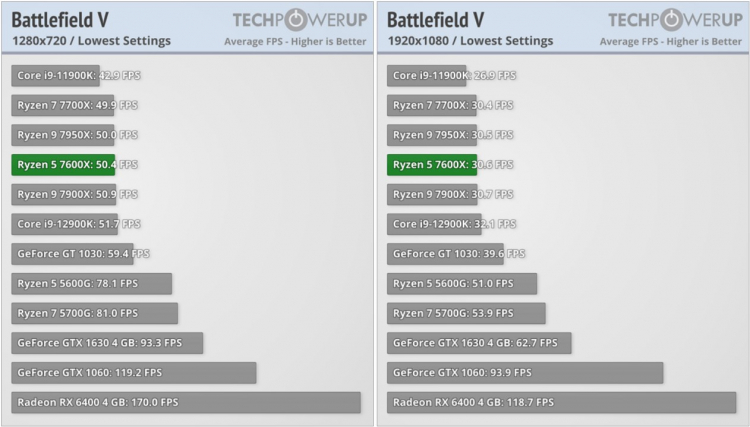
Task: Click the 1920x1080 / Lowest Settings subtitle
Action: pyautogui.click(x=469, y=41)
